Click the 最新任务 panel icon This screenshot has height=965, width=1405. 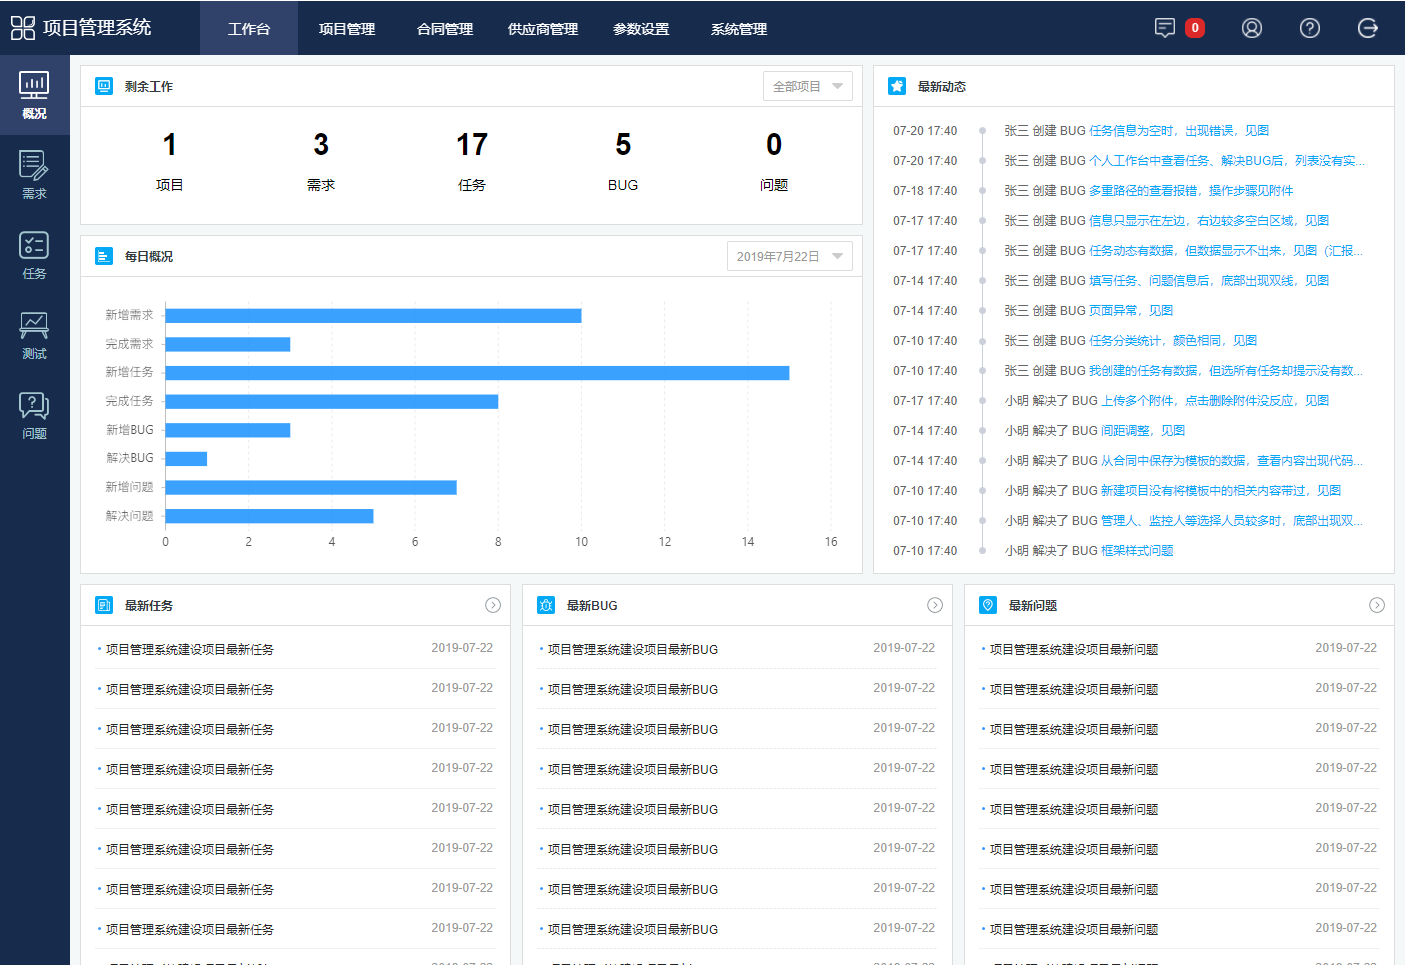click(x=104, y=605)
